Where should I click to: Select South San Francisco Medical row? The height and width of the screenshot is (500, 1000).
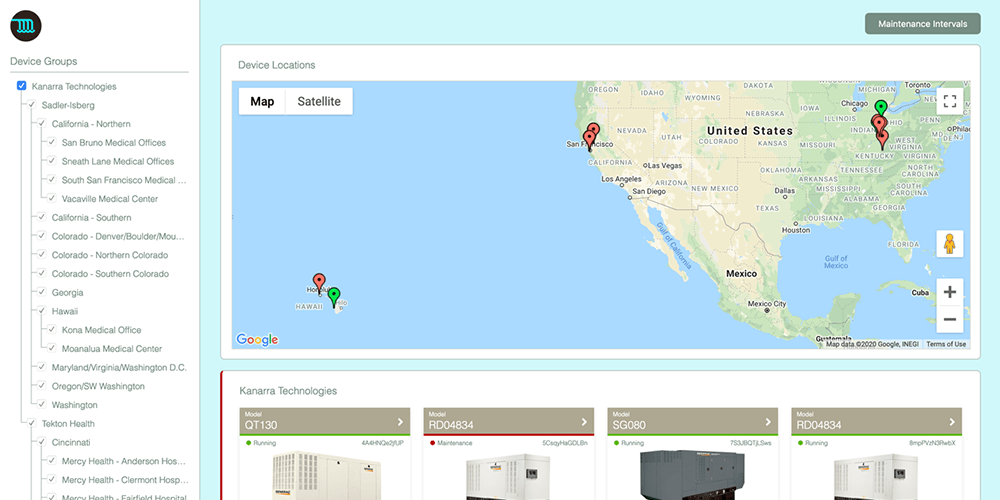124,180
